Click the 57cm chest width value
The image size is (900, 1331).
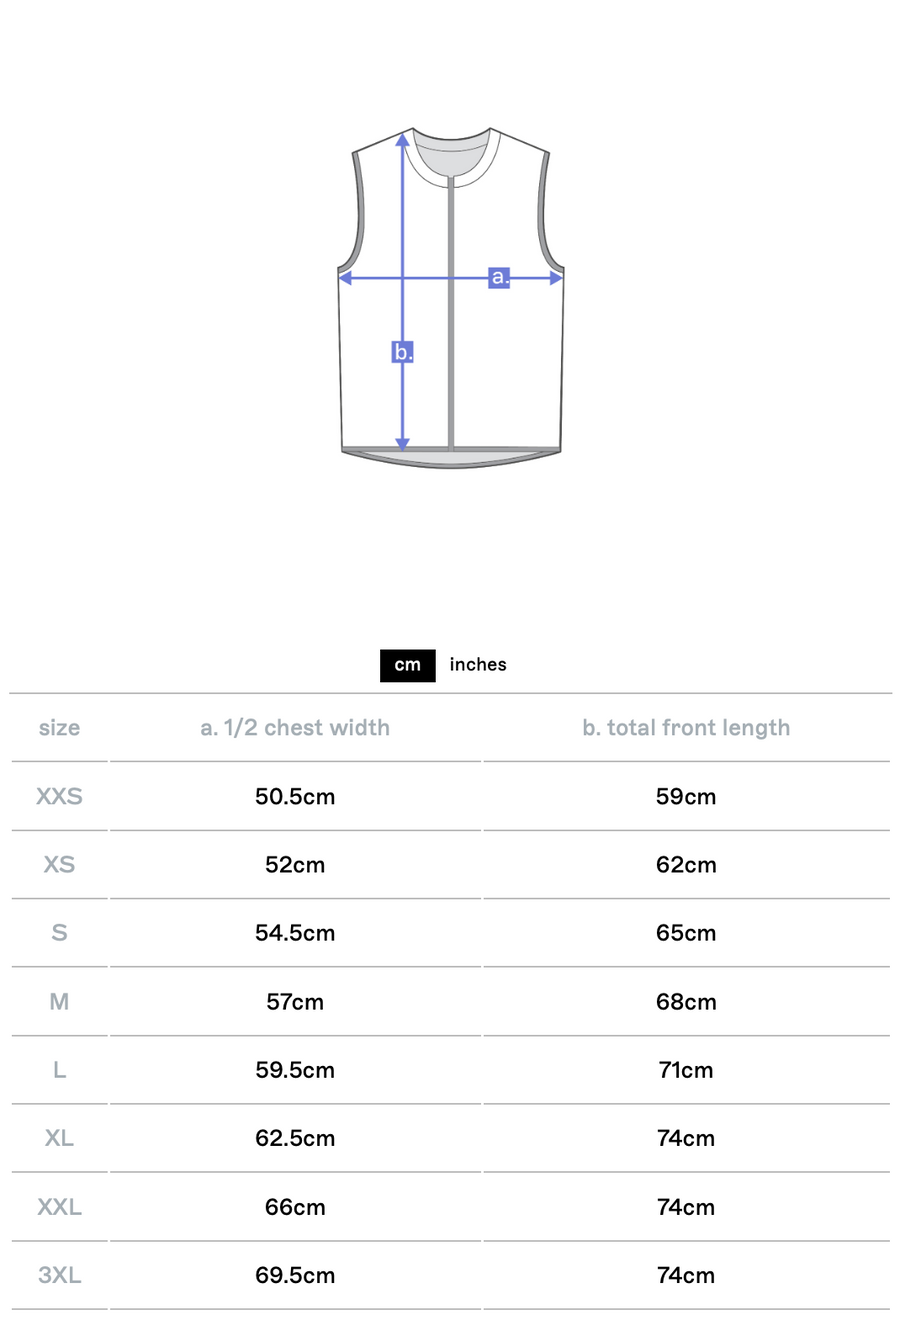pyautogui.click(x=295, y=1002)
